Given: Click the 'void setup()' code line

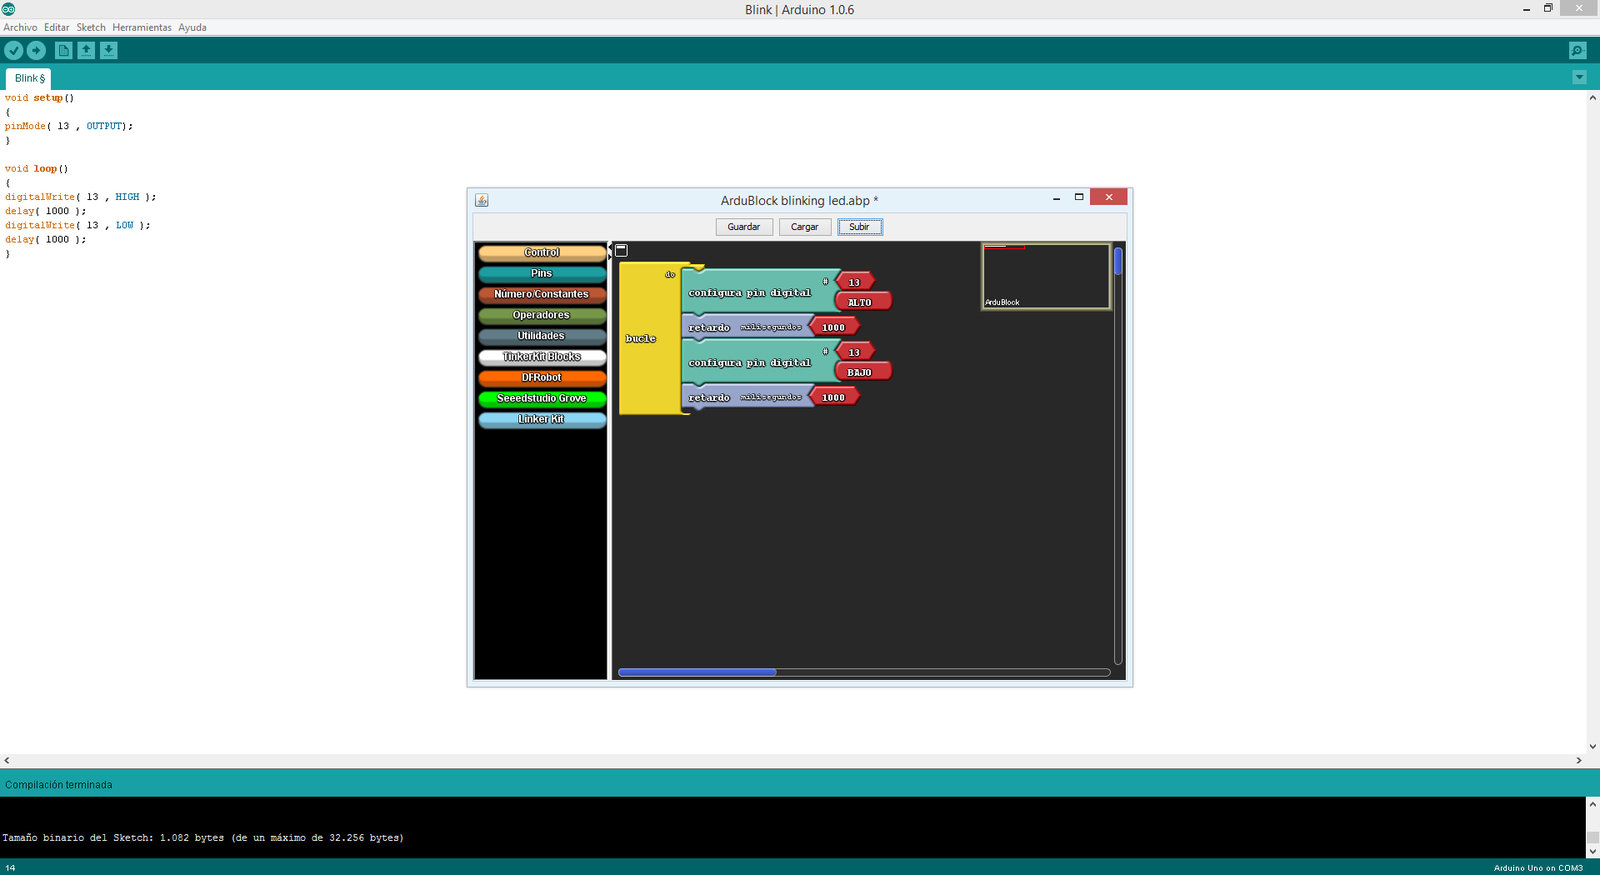Looking at the screenshot, I should (39, 98).
